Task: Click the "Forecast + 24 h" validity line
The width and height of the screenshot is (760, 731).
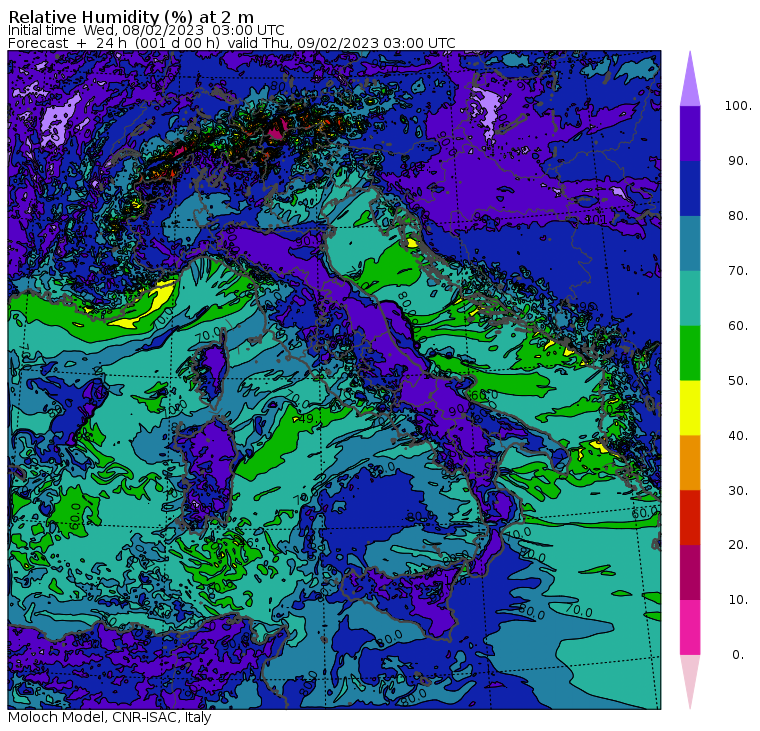Action: coord(232,43)
